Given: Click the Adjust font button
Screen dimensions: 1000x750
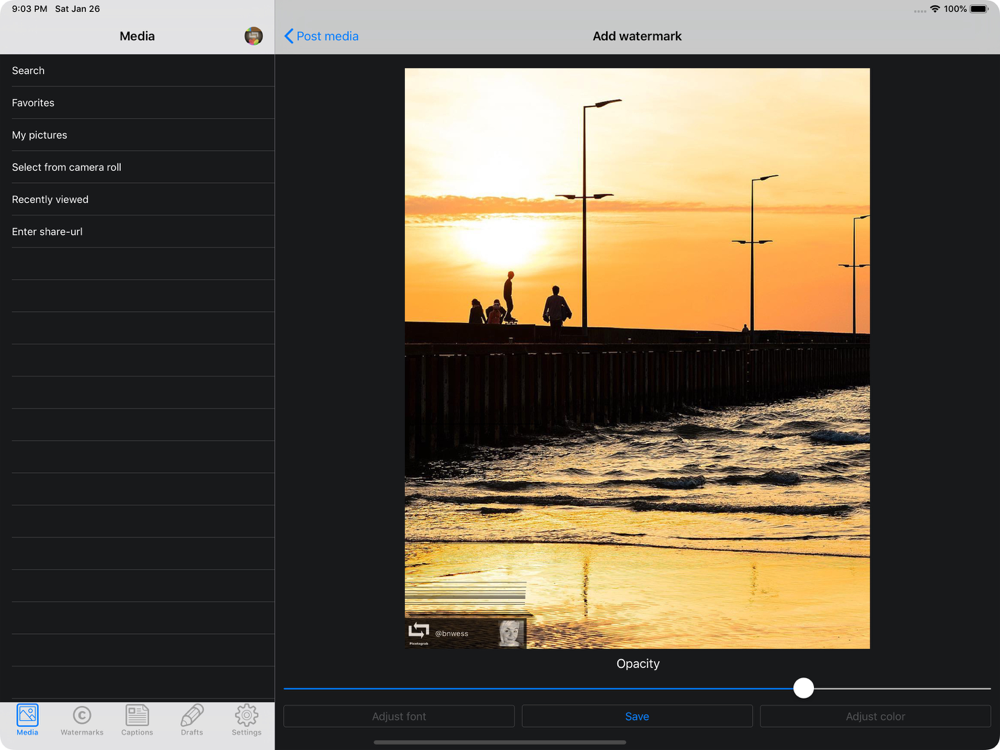Looking at the screenshot, I should 399,716.
